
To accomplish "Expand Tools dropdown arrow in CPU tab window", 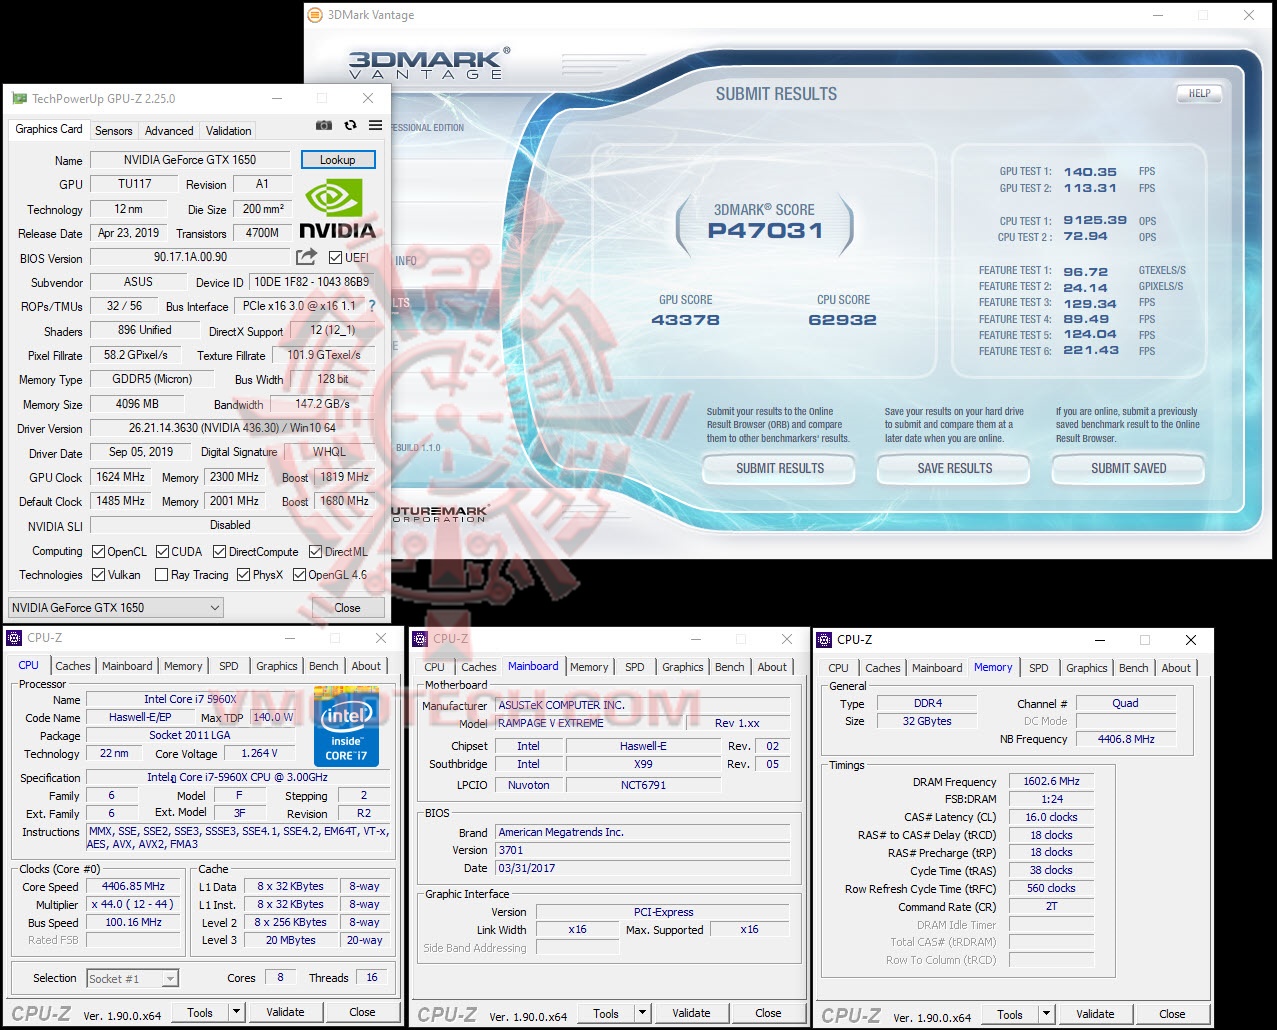I will 236,1012.
